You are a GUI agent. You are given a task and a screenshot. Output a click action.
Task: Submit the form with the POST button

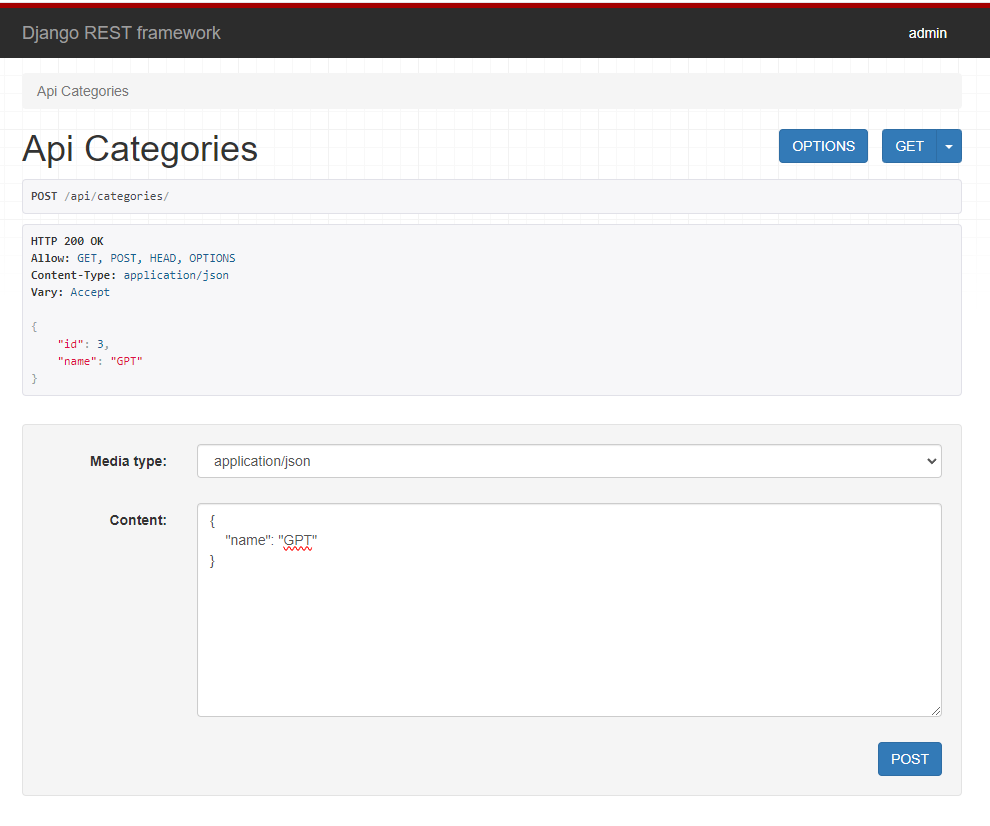pos(909,758)
